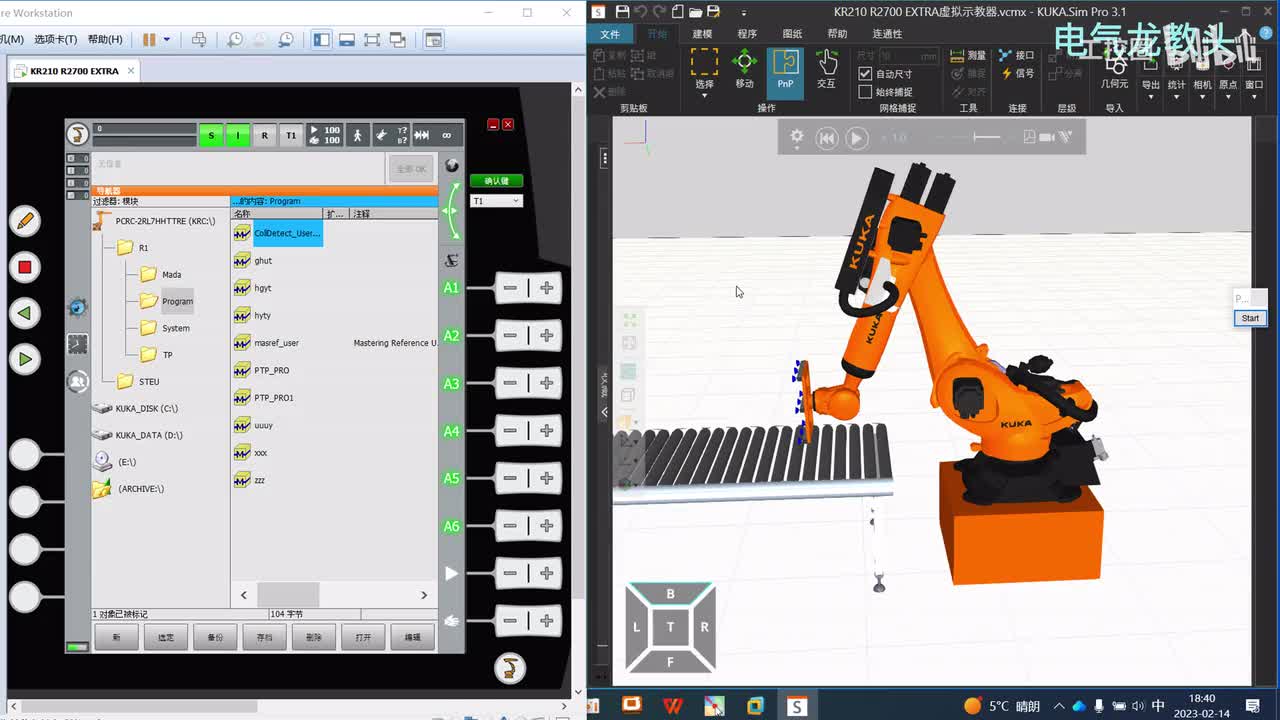Toggle the green confirm-key enabling button
Screen dimensions: 1280x720
coord(497,181)
